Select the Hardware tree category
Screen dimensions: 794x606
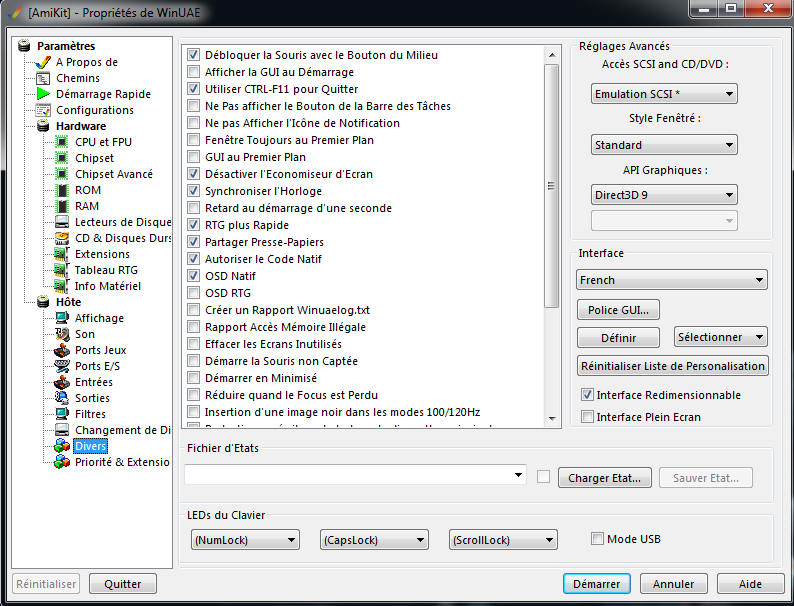(81, 126)
